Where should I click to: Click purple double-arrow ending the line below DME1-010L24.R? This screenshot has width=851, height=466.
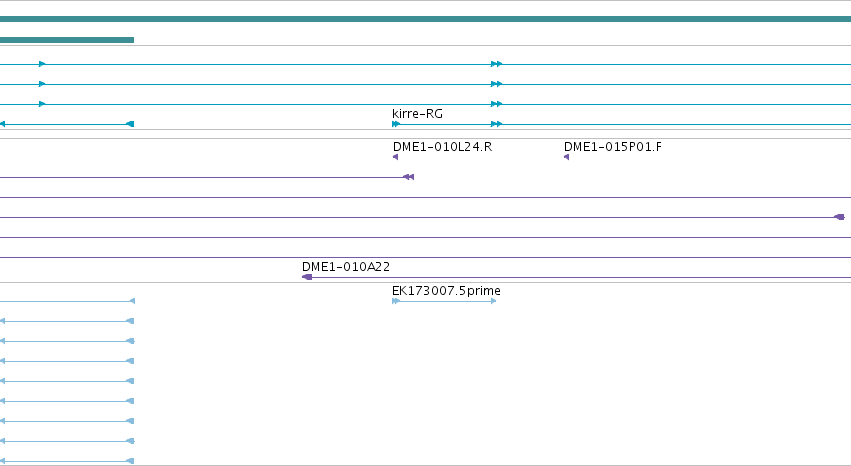point(409,177)
